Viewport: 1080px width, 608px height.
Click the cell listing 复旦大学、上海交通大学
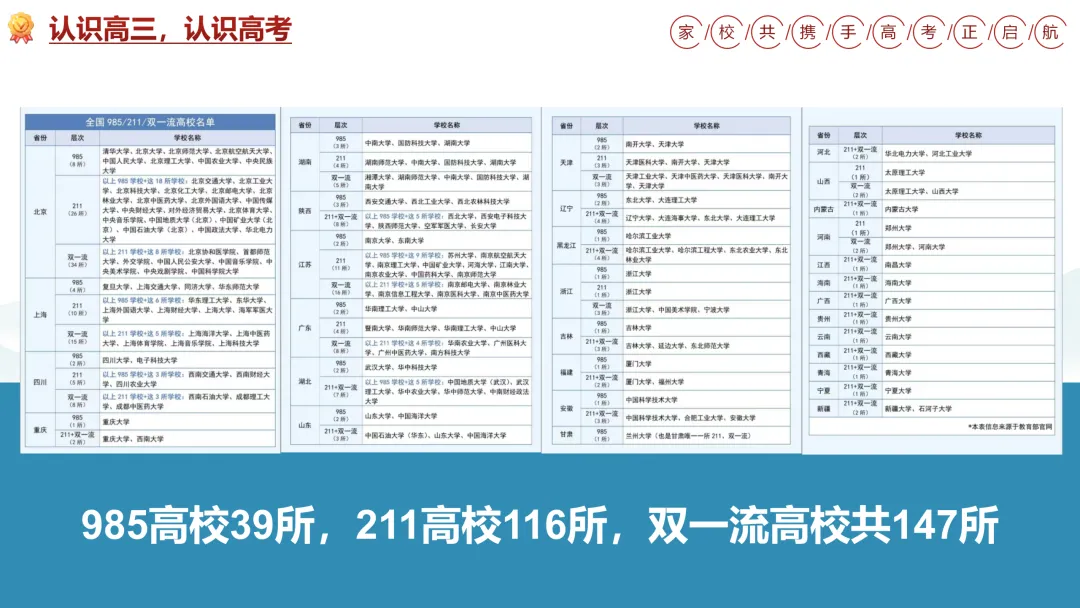(187, 286)
